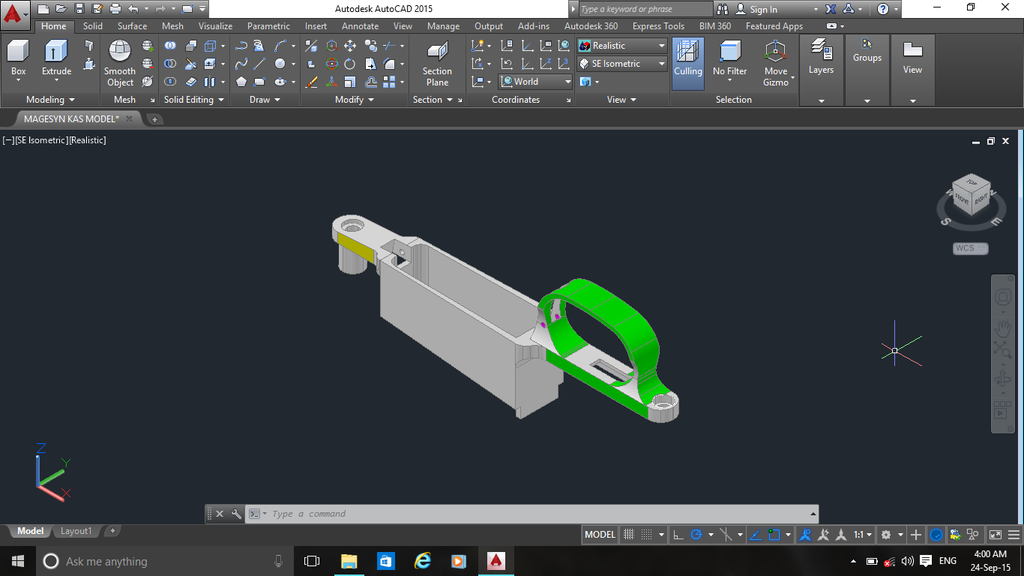Open the Windows File Explorer from taskbar
1024x576 pixels.
[x=349, y=561]
